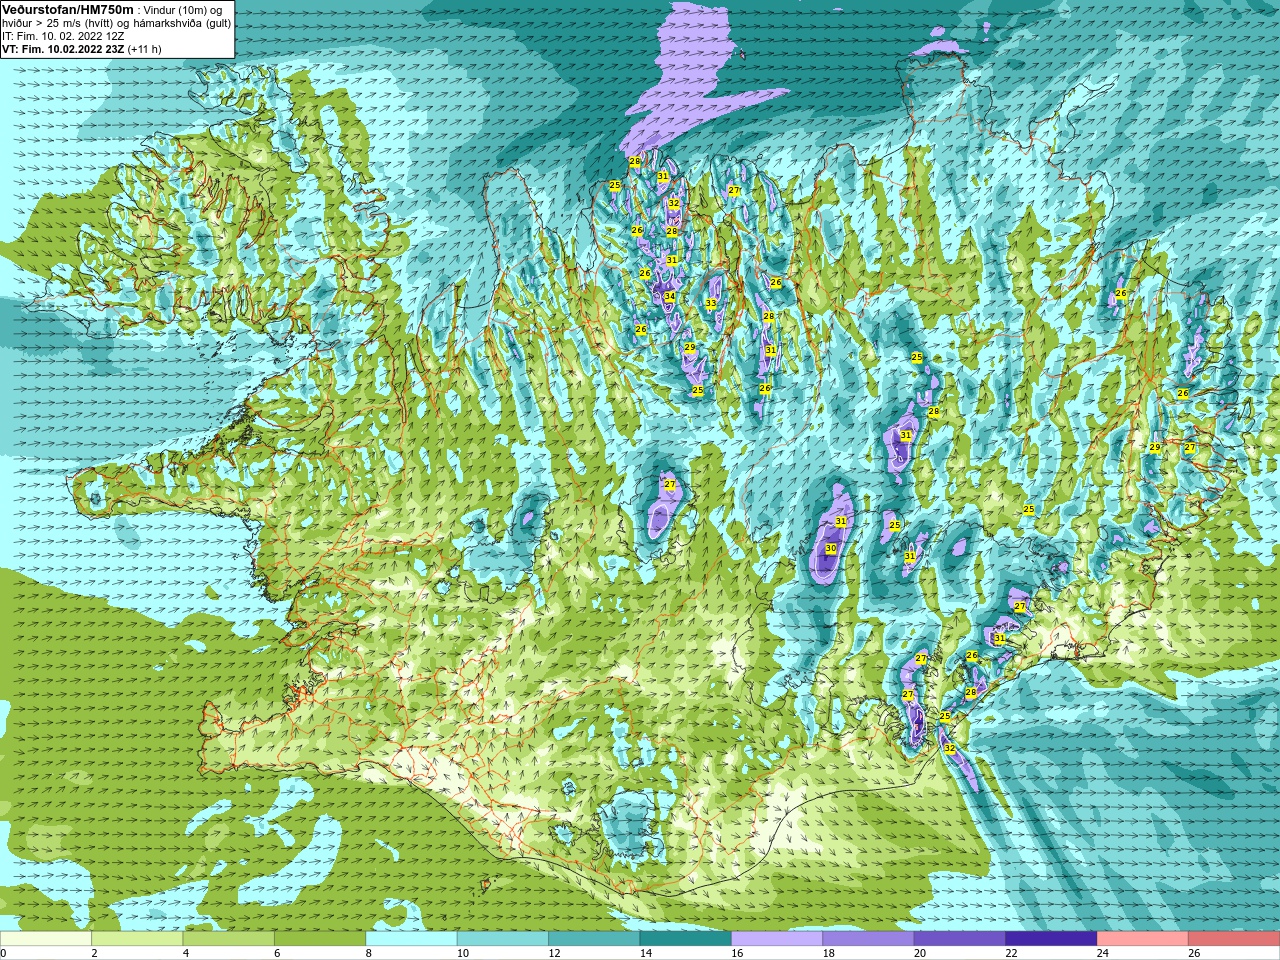
Task: Click the legend tick number 16
Action: (737, 953)
